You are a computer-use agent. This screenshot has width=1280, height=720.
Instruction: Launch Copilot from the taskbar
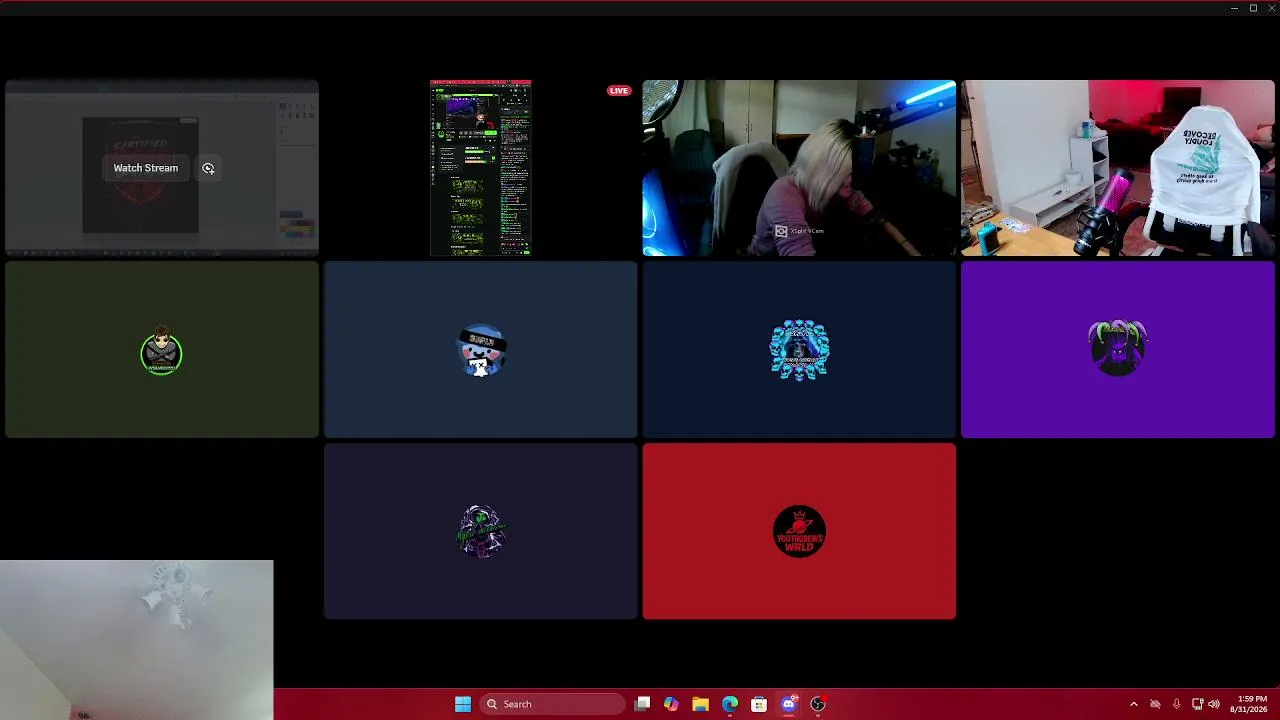coord(671,704)
